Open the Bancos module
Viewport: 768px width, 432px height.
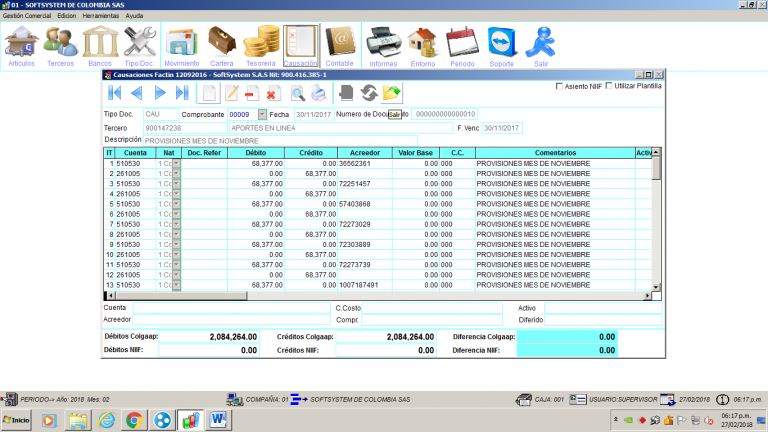100,47
